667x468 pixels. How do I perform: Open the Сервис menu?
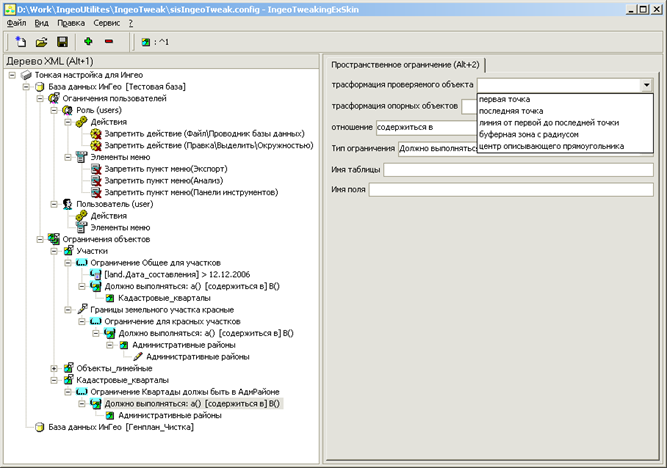(x=107, y=23)
